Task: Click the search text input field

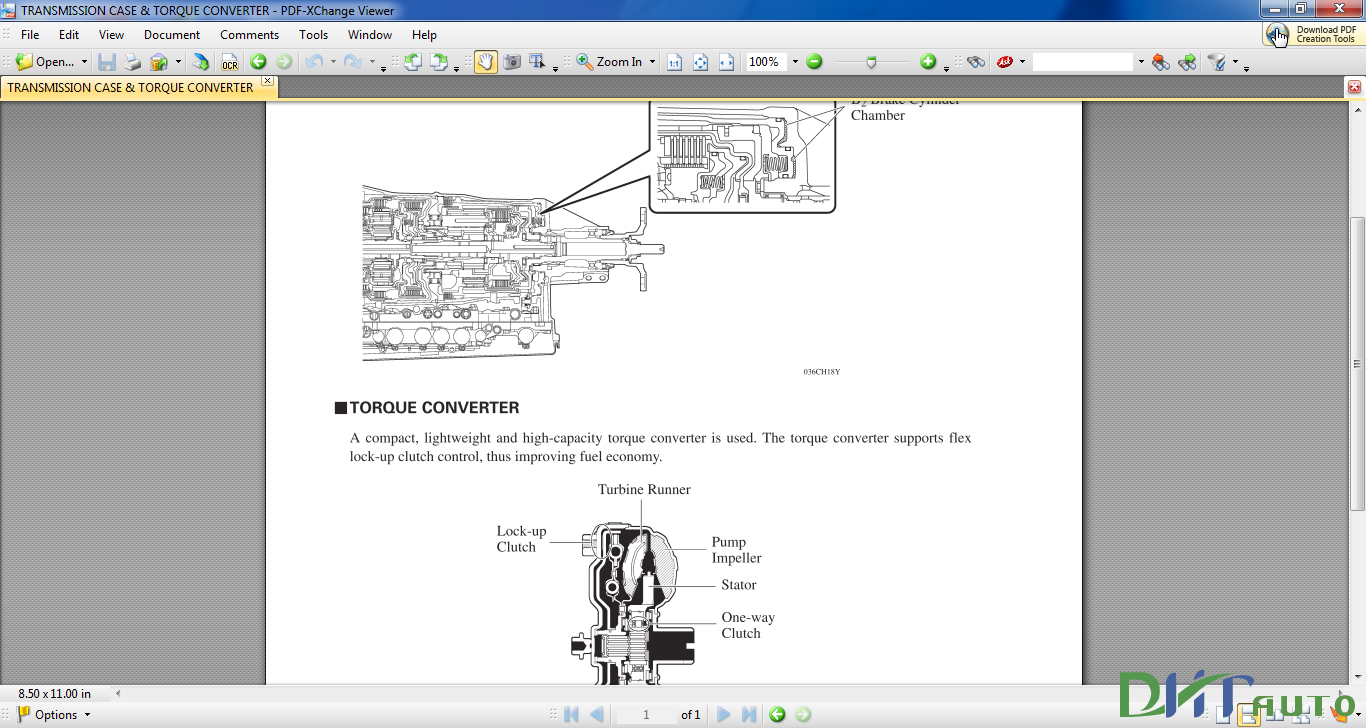Action: coord(1083,62)
